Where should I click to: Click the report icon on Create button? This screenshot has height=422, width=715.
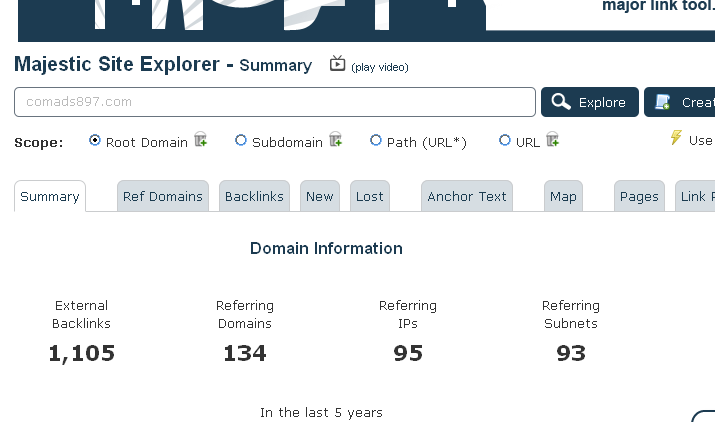663,102
